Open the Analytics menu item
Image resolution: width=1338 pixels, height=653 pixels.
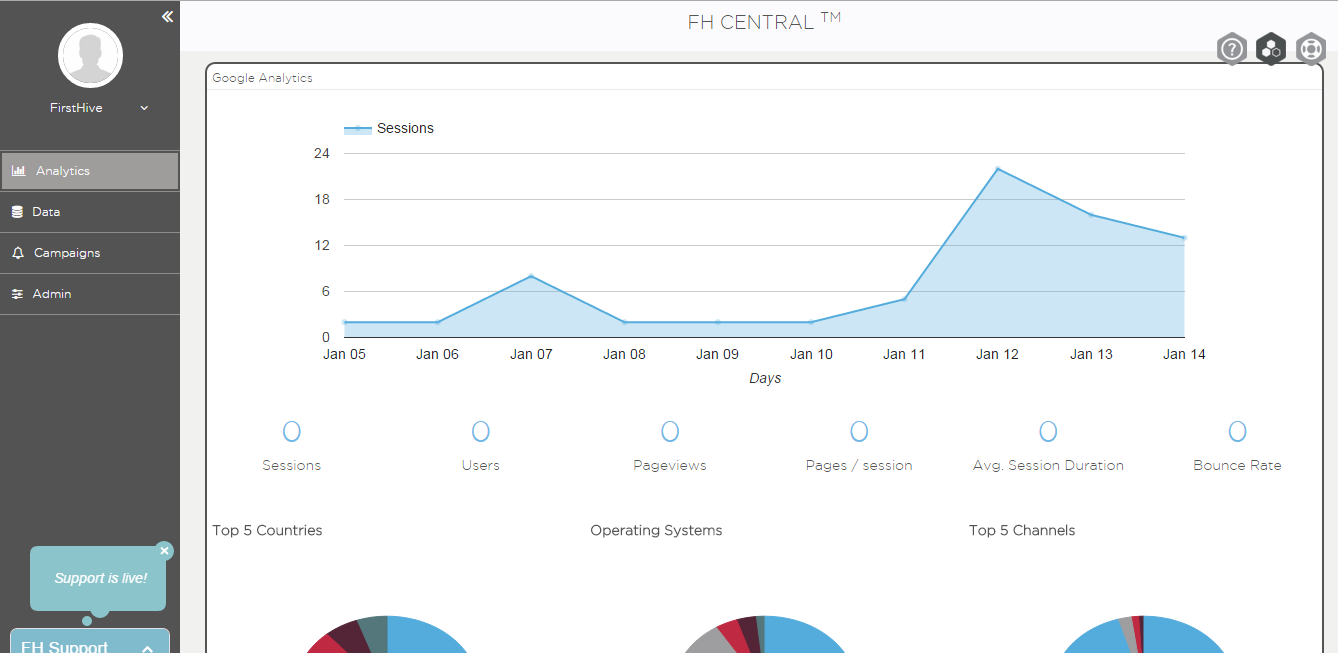coord(90,171)
